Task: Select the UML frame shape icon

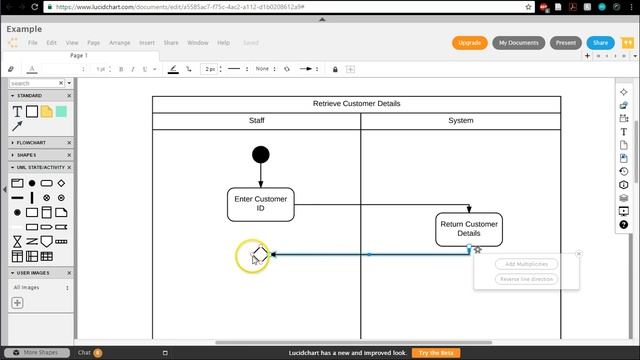Action: pyautogui.click(x=17, y=183)
